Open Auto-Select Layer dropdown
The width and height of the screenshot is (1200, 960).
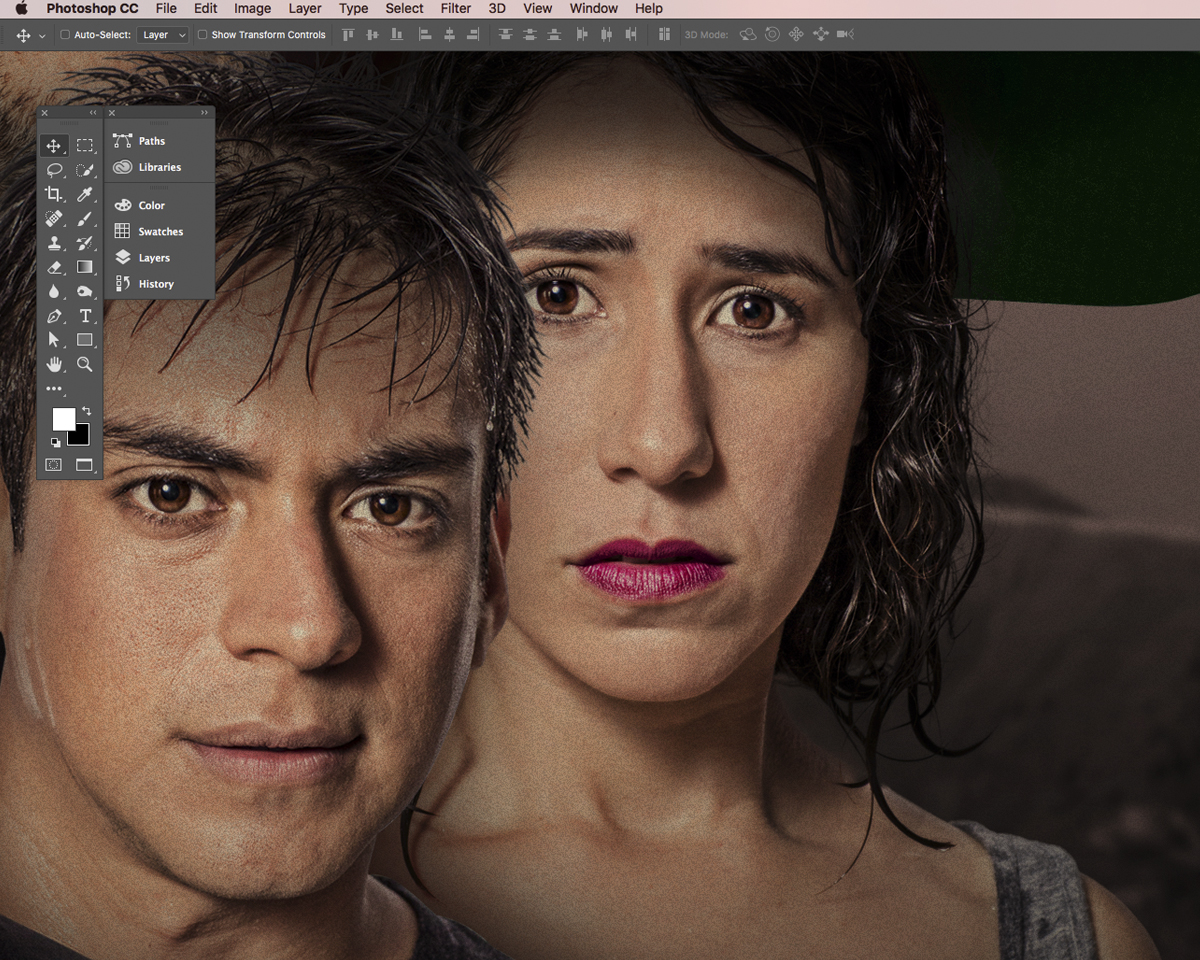click(163, 34)
